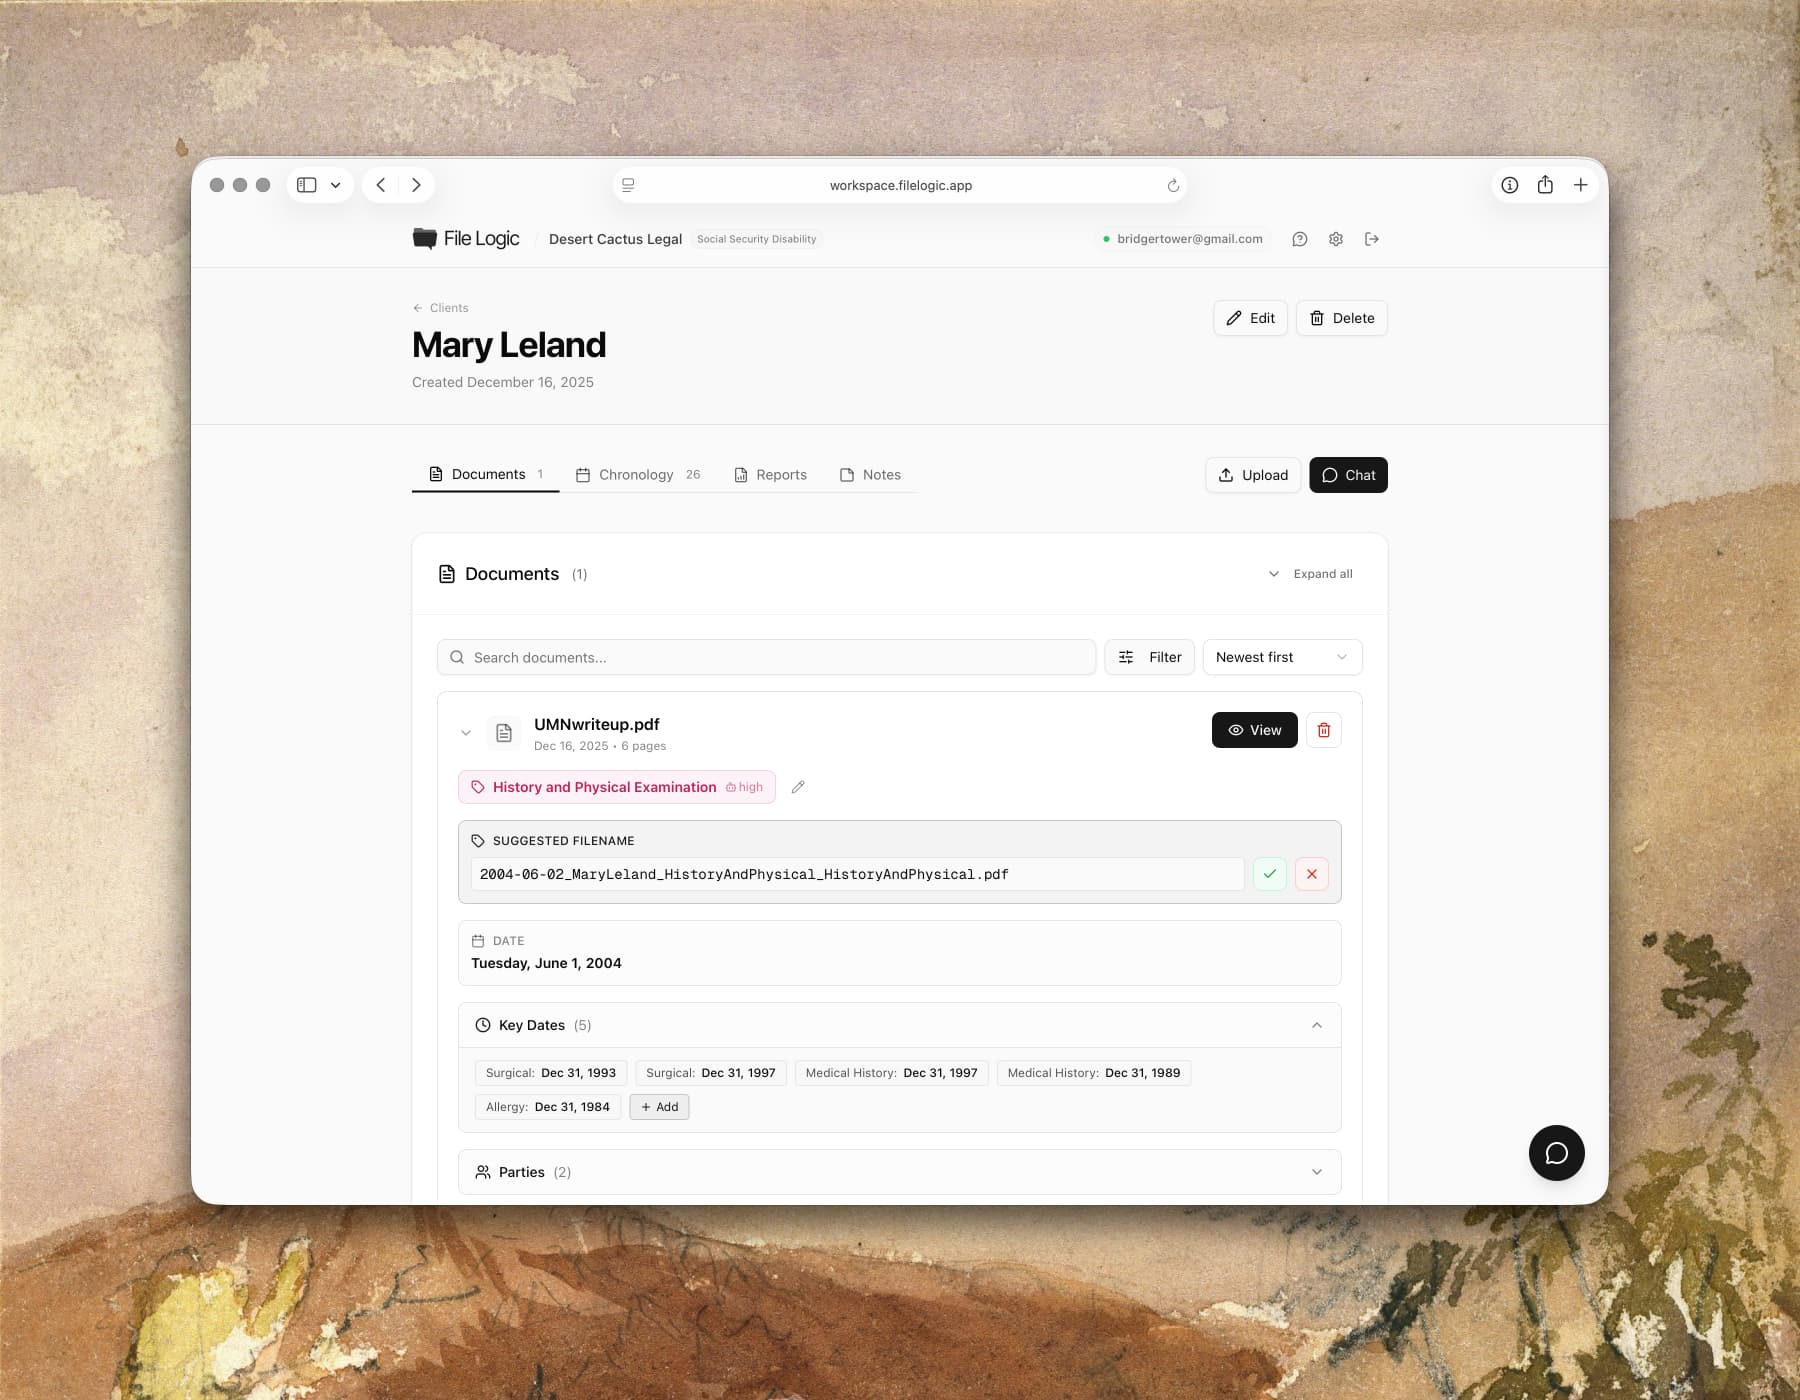1800x1400 pixels.
Task: Expand the Parties section
Action: pos(1318,1171)
